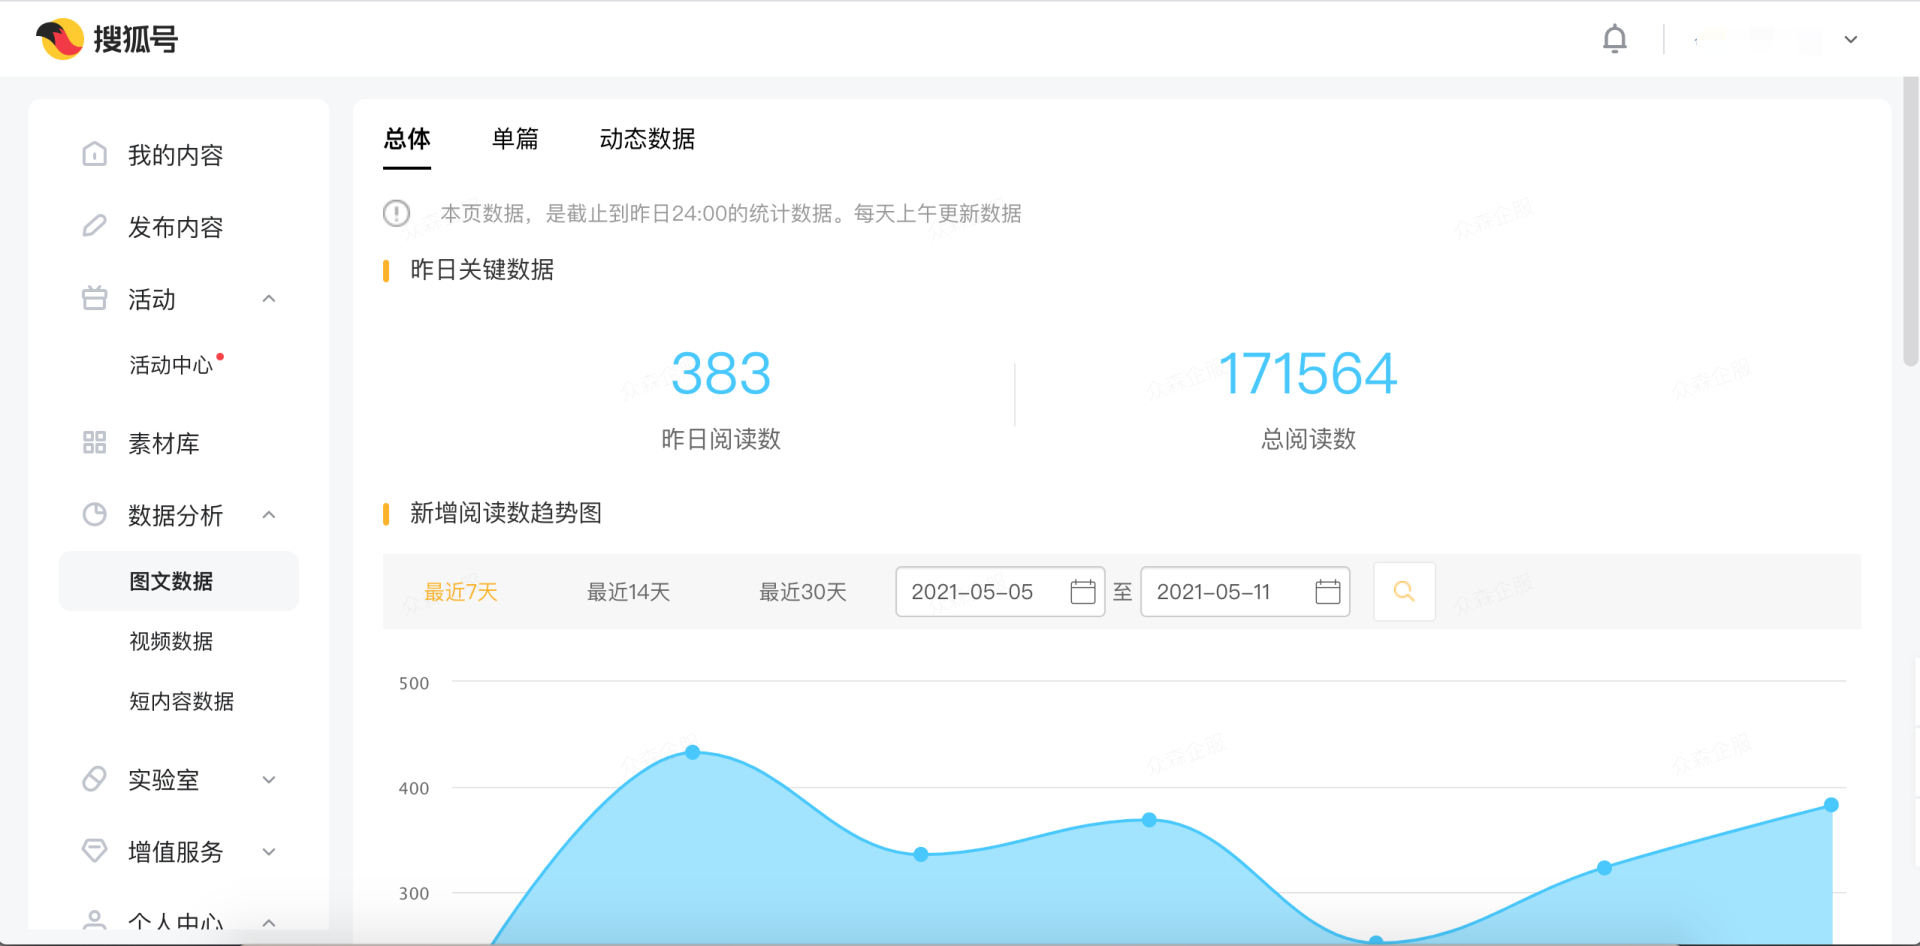Open the notification bell
The height and width of the screenshot is (946, 1920).
(x=1614, y=39)
